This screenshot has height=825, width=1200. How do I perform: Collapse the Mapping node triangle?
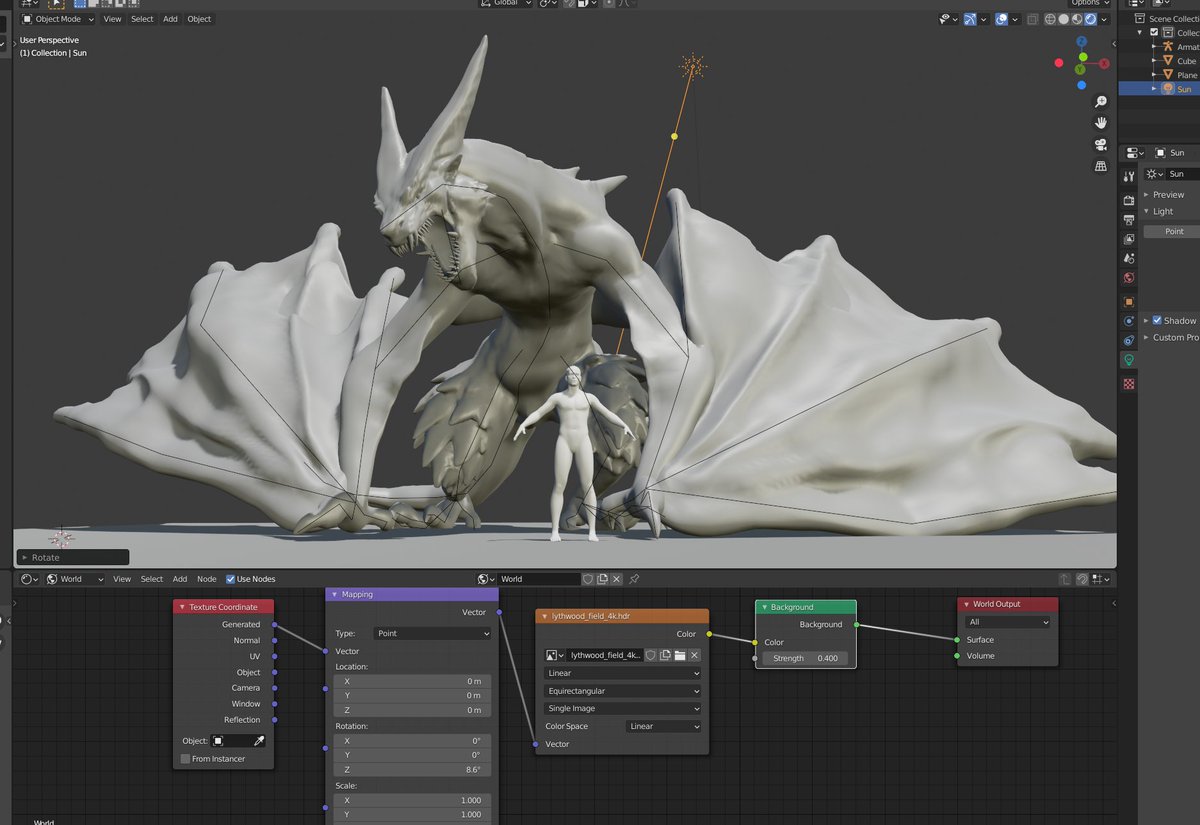(x=335, y=594)
